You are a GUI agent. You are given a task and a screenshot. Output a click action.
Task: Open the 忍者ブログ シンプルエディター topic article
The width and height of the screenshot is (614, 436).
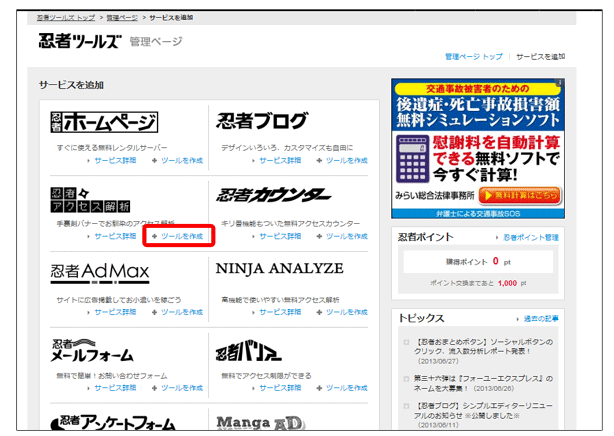pyautogui.click(x=483, y=415)
